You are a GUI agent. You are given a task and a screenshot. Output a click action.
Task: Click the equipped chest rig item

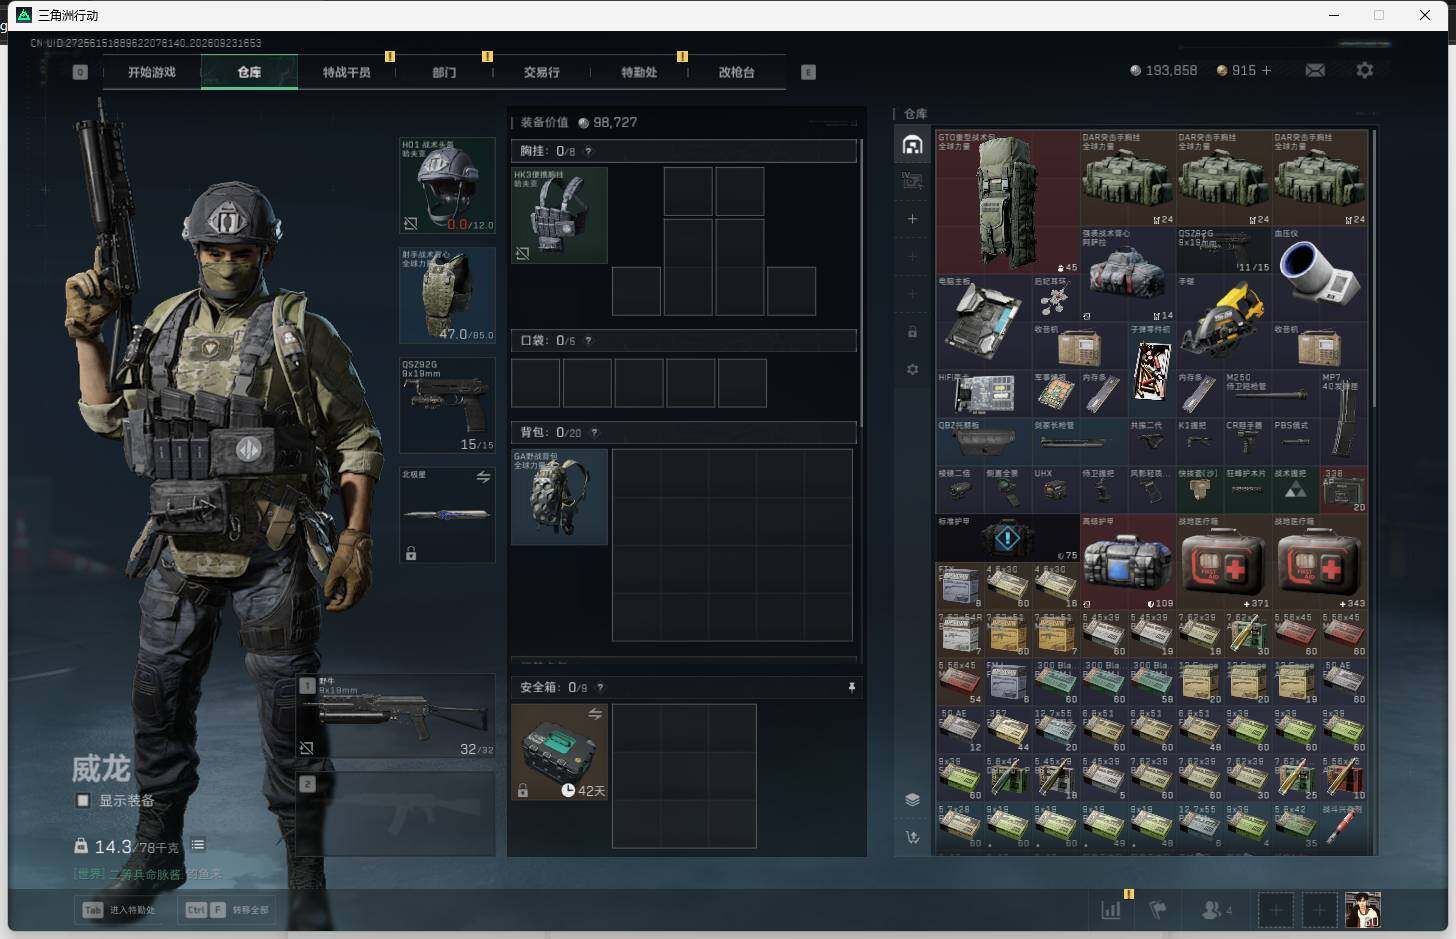tap(559, 215)
